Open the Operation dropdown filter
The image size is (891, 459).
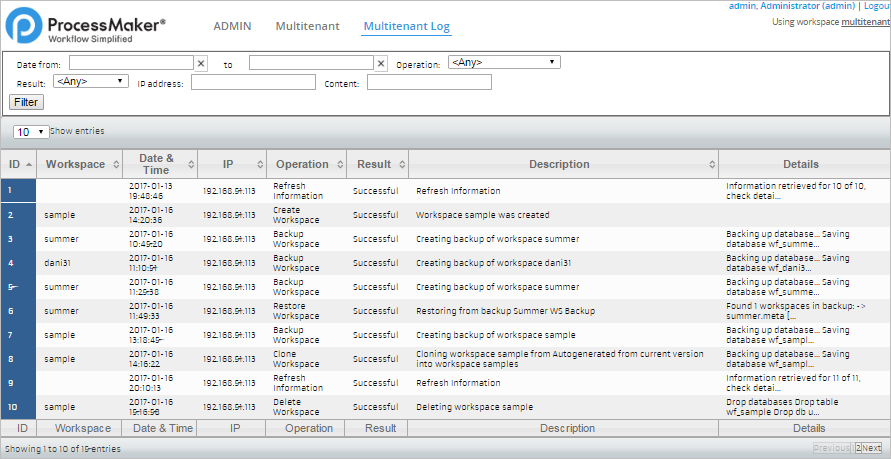[x=504, y=62]
